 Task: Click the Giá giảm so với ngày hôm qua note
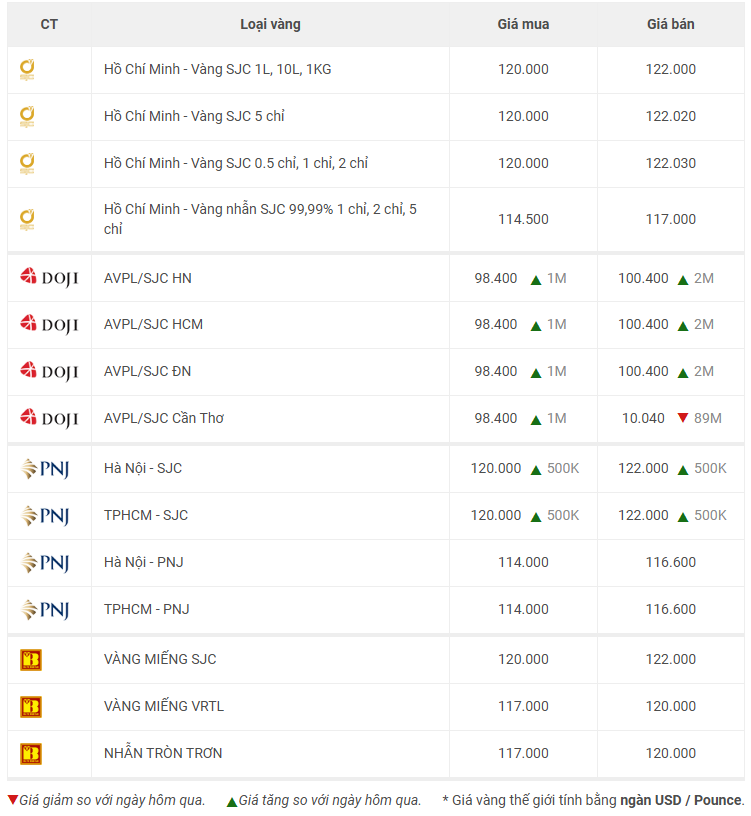click(112, 800)
